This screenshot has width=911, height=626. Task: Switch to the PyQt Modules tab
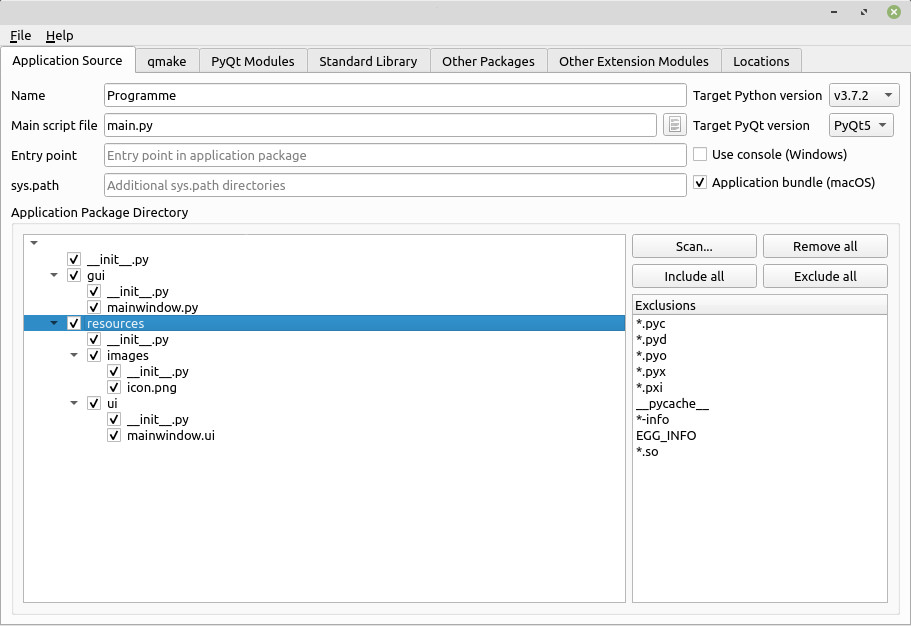(x=253, y=61)
